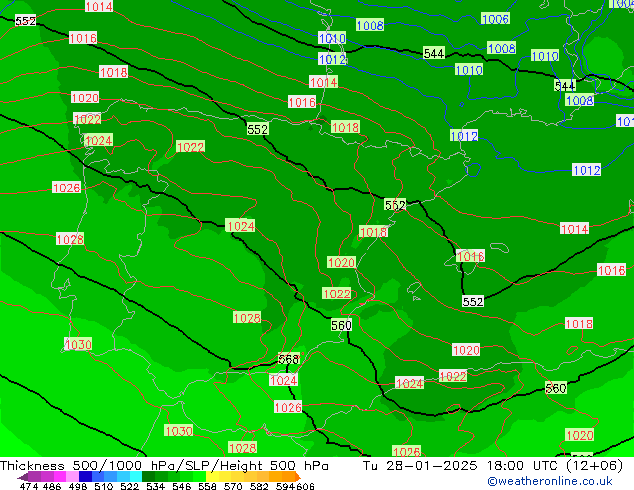The height and width of the screenshot is (490, 634).
Task: Click the dark blue swatch in the legend
Action: tap(85, 476)
